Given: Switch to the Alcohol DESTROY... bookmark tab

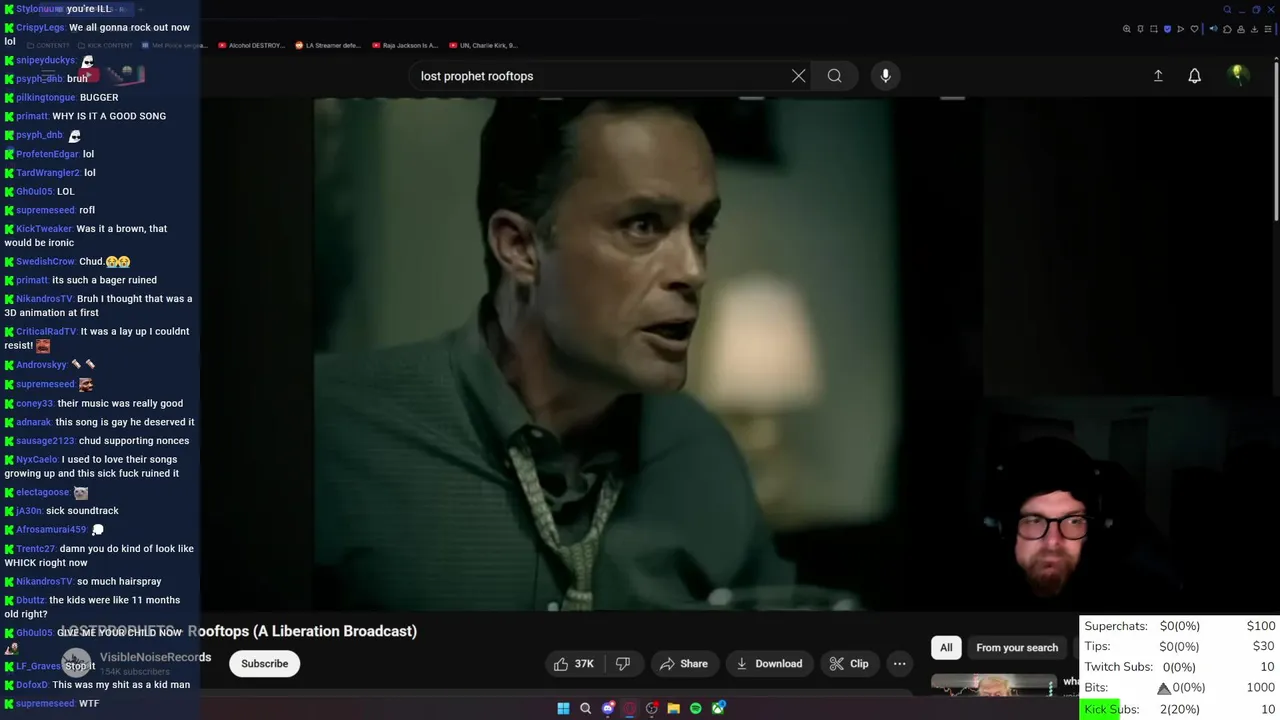Looking at the screenshot, I should coord(252,45).
